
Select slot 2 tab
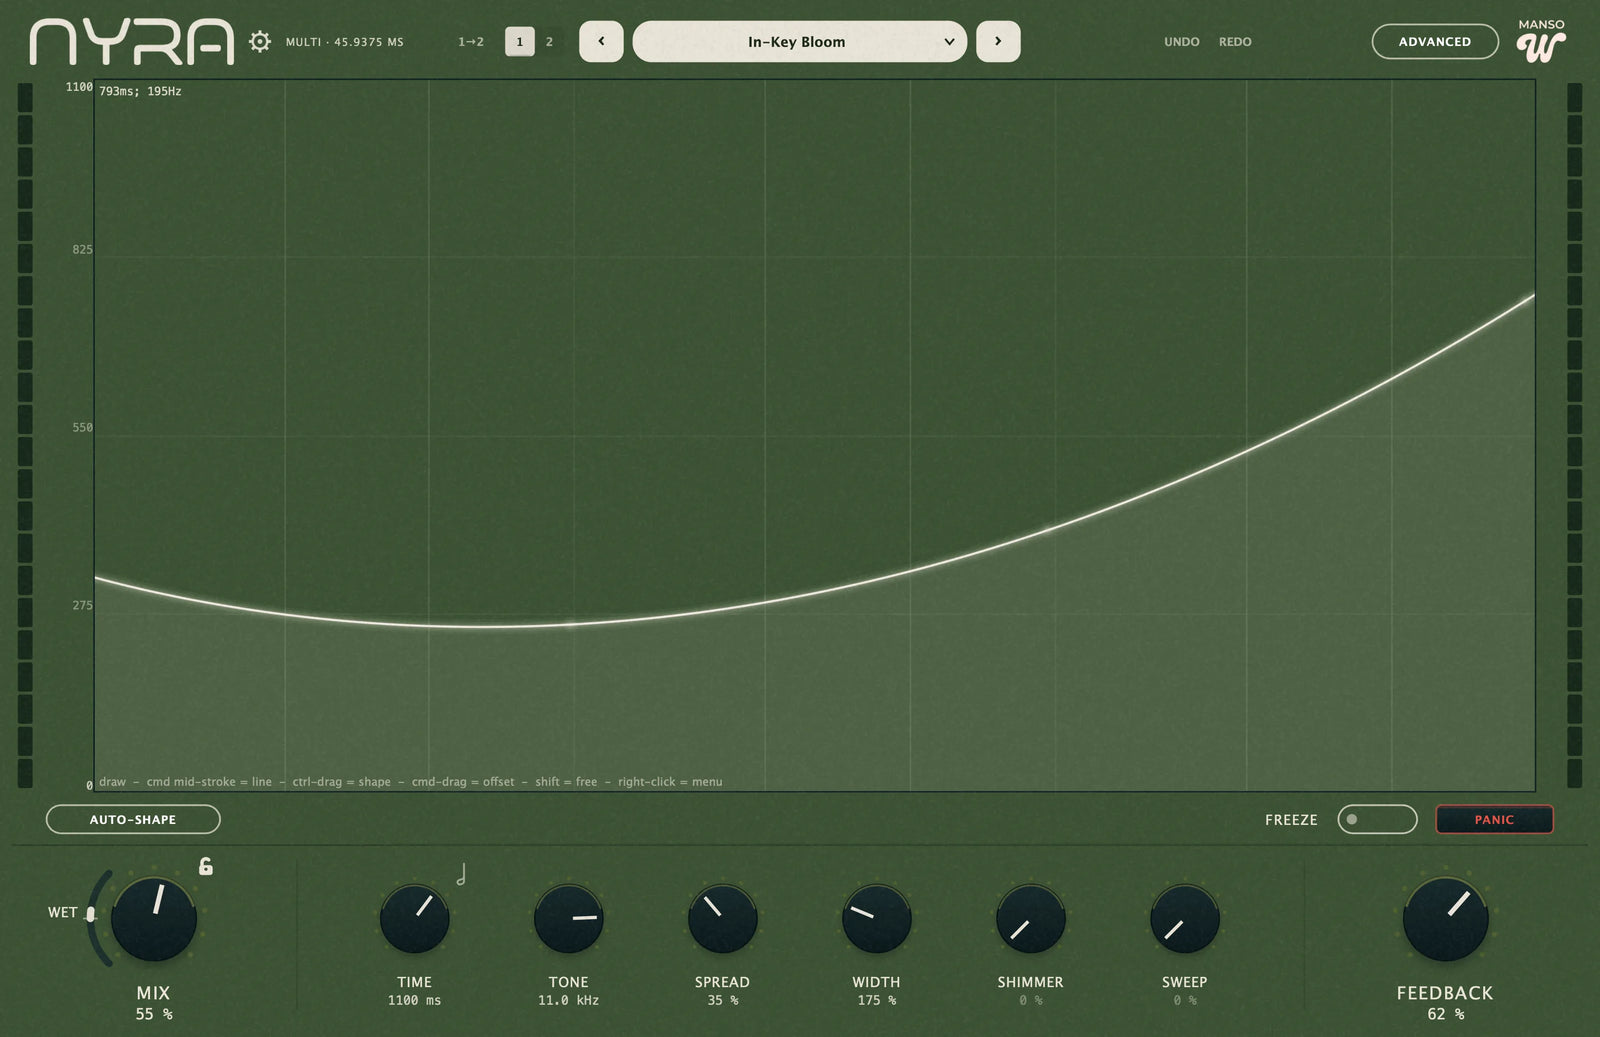(549, 42)
